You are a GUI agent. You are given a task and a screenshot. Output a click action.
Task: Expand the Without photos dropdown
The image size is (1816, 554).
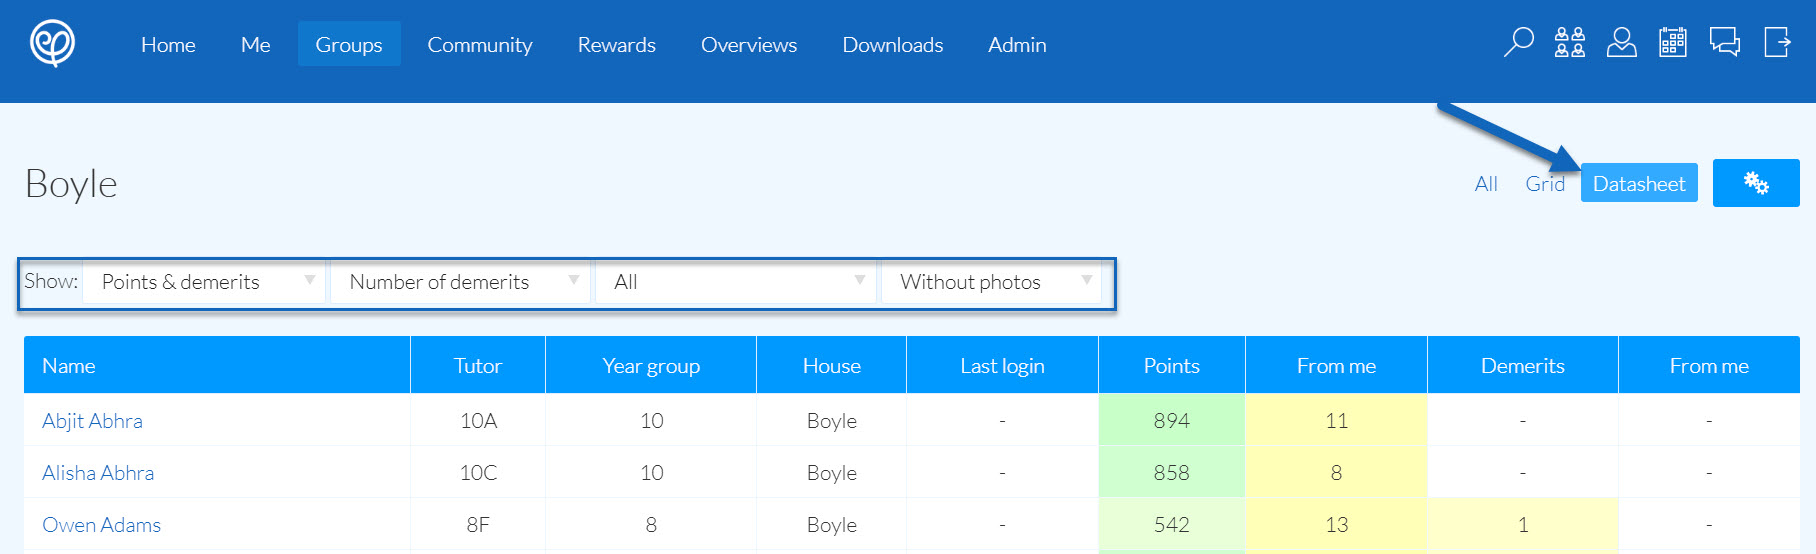pyautogui.click(x=991, y=282)
